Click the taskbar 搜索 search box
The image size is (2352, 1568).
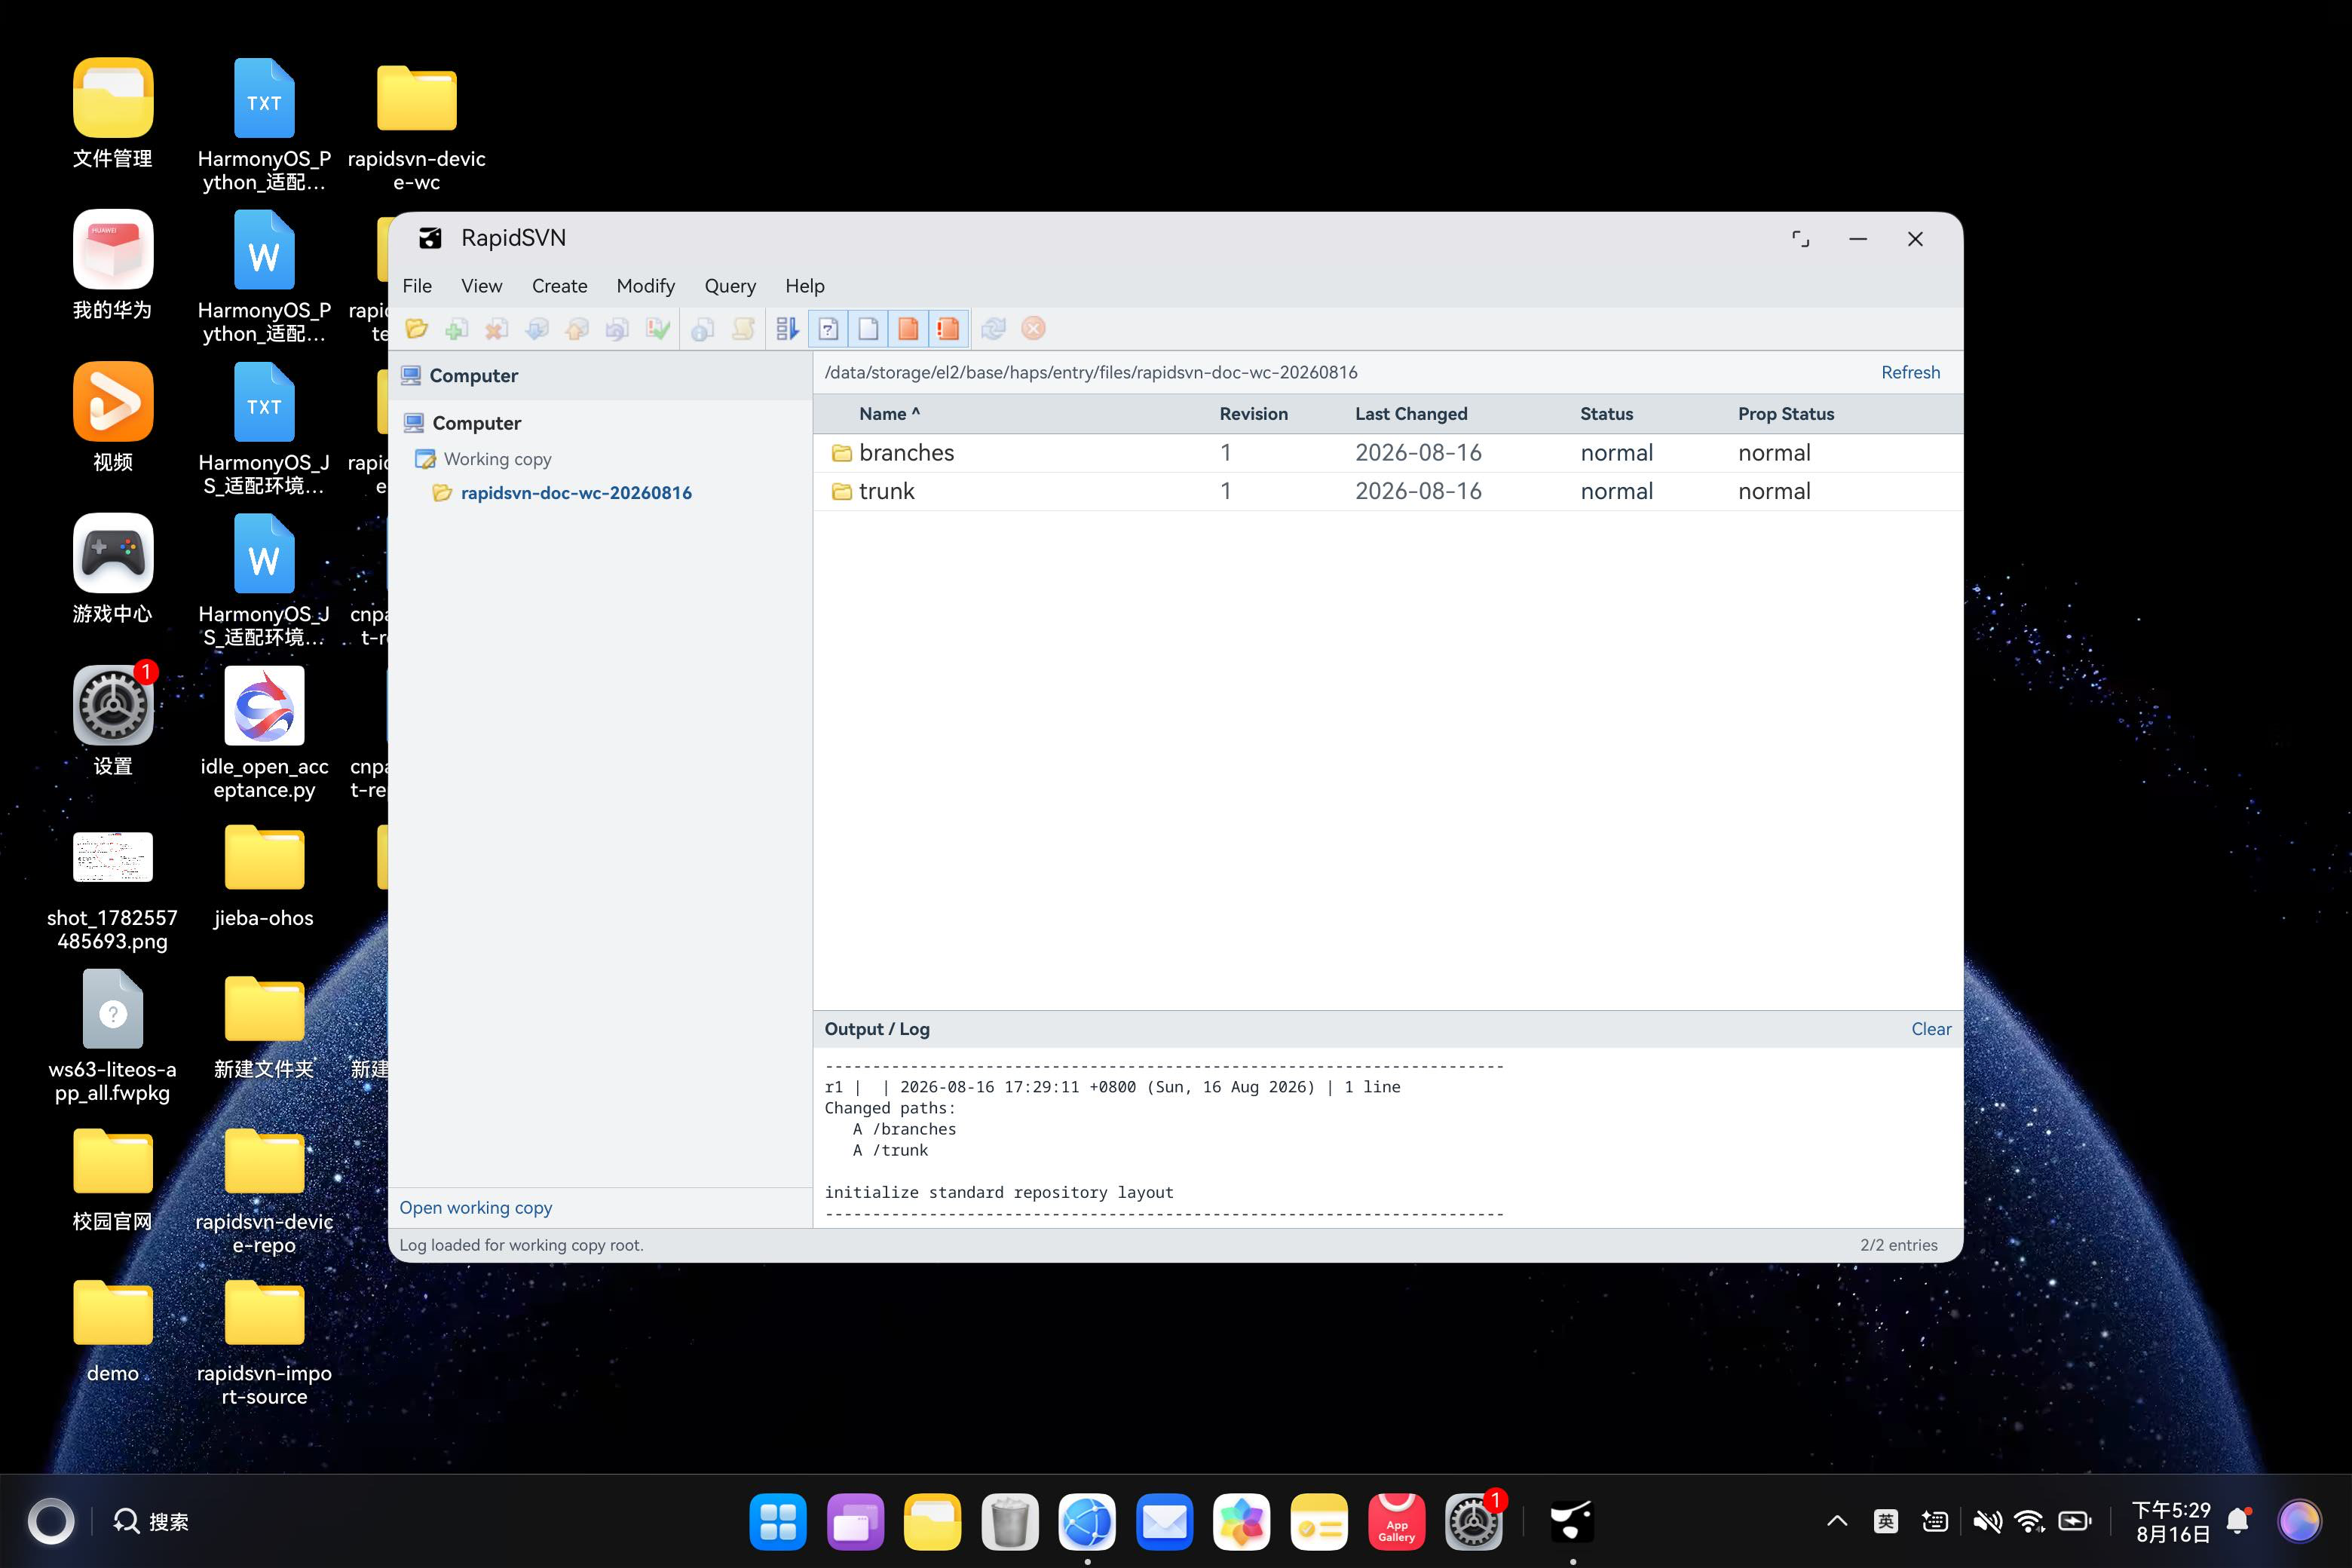pyautogui.click(x=151, y=1521)
